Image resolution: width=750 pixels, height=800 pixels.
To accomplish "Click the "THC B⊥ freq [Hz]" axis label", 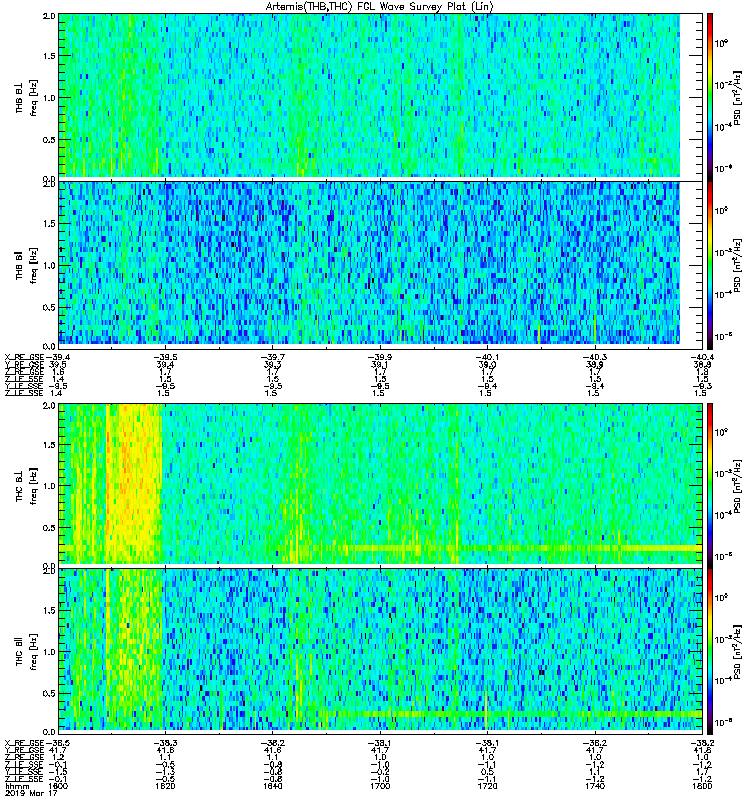I will coord(27,486).
